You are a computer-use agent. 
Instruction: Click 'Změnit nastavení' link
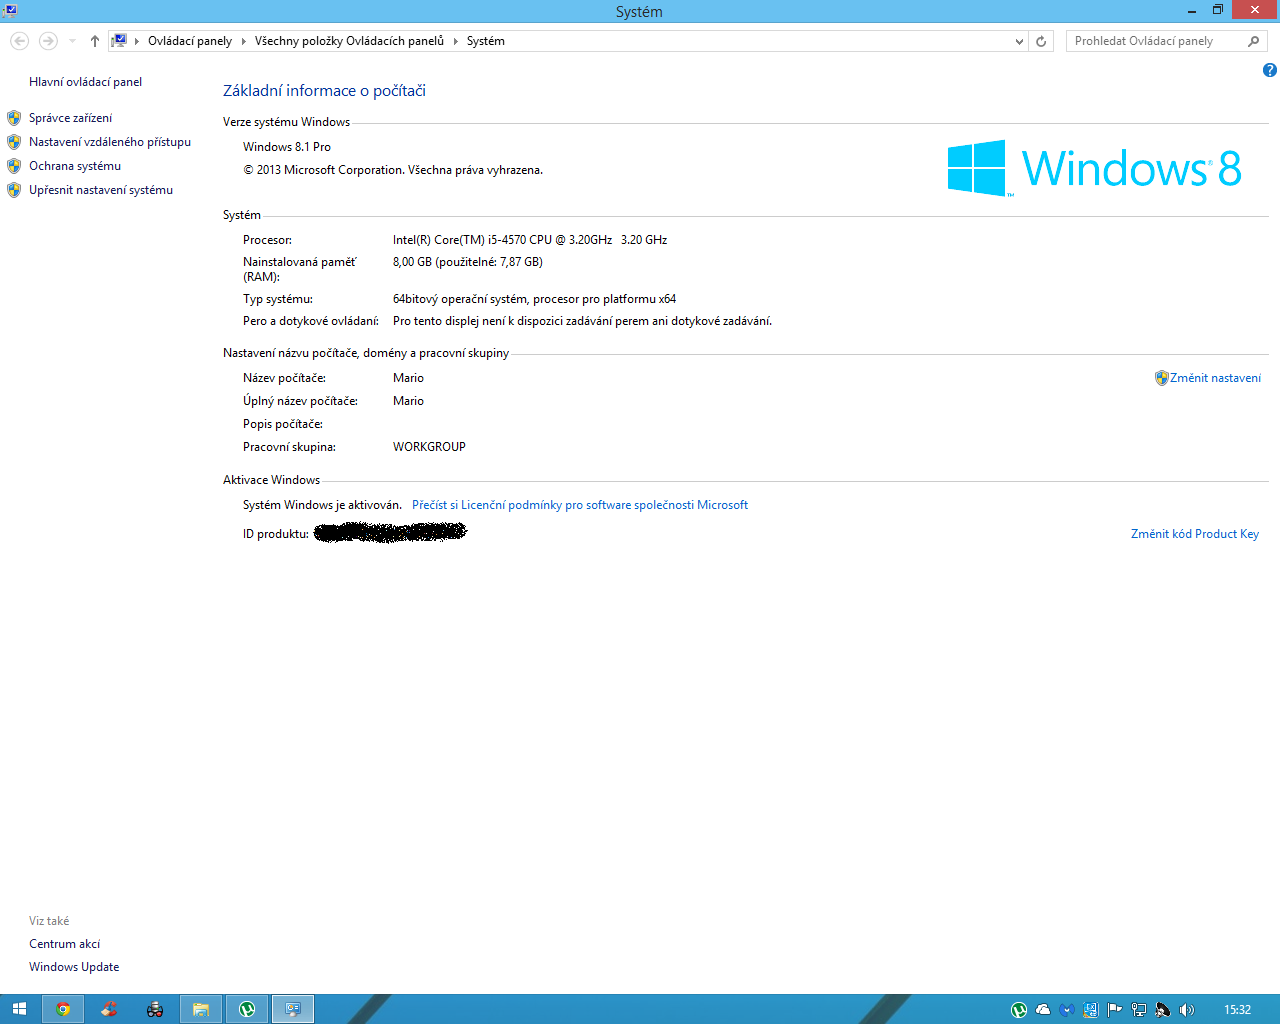click(x=1215, y=378)
